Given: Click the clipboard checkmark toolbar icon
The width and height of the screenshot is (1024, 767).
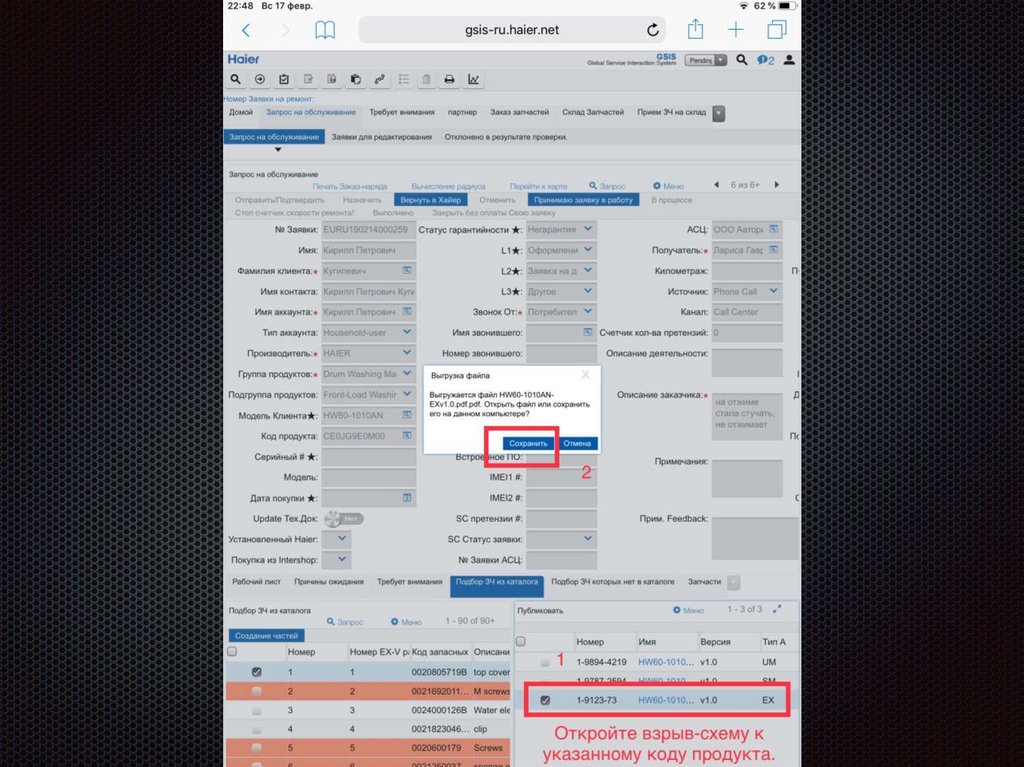Looking at the screenshot, I should [283, 79].
